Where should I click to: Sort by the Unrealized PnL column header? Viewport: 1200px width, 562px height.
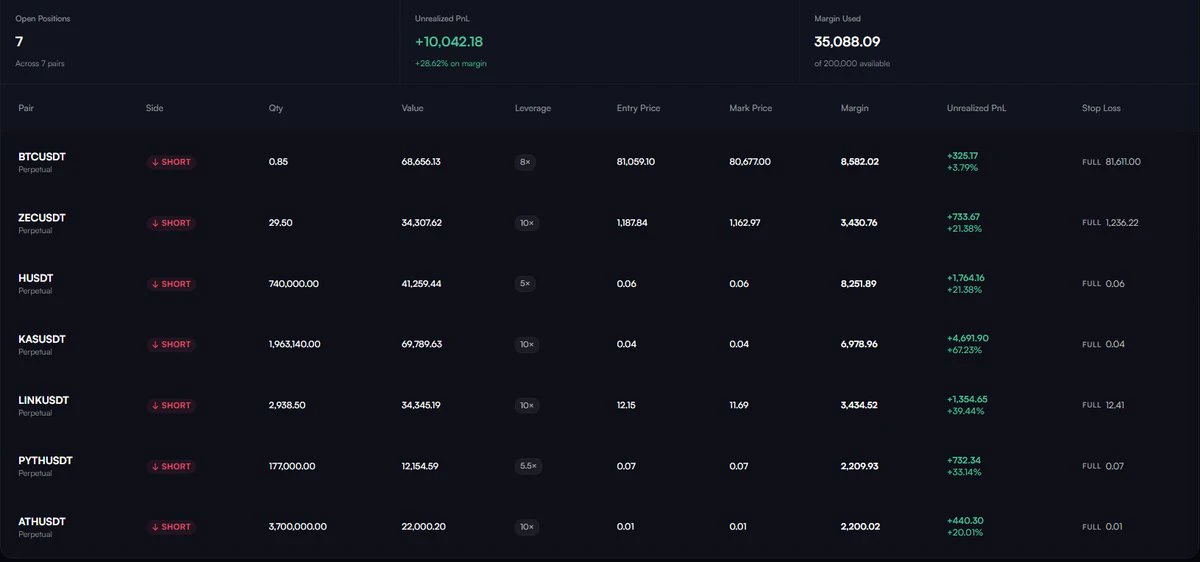click(x=977, y=108)
